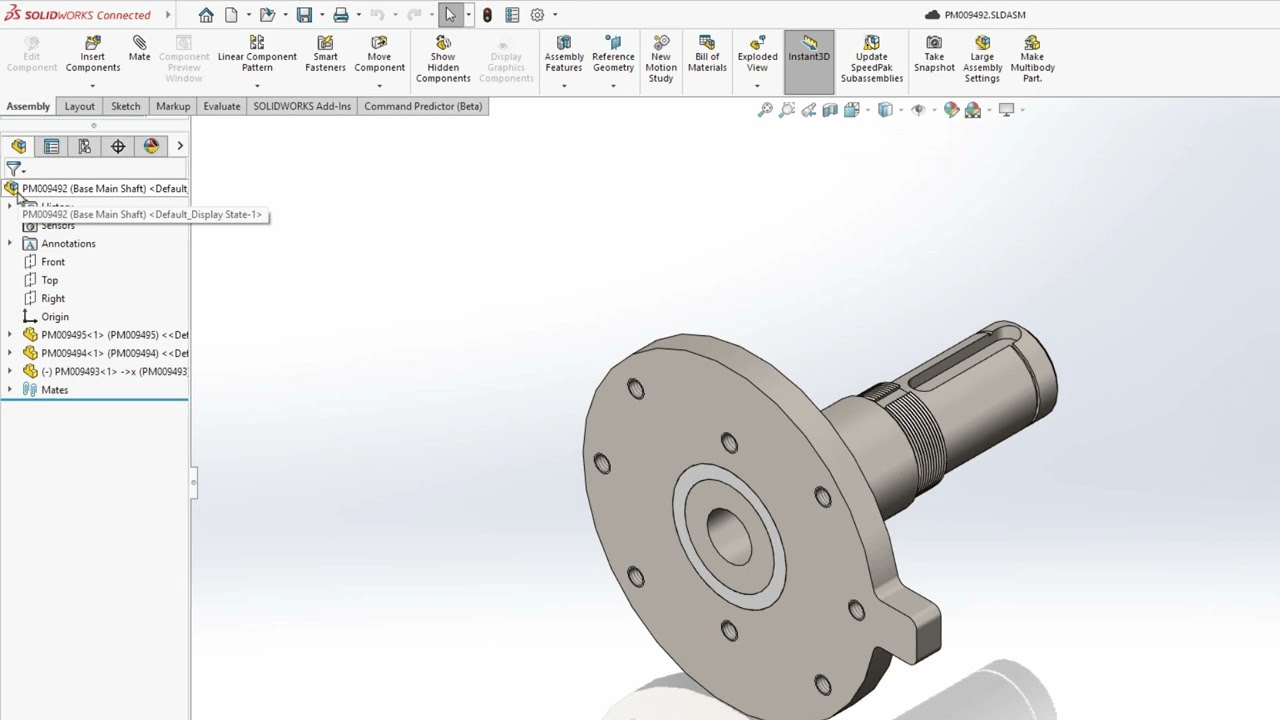Switch to the Evaluate tab
Viewport: 1280px width, 720px height.
221,106
